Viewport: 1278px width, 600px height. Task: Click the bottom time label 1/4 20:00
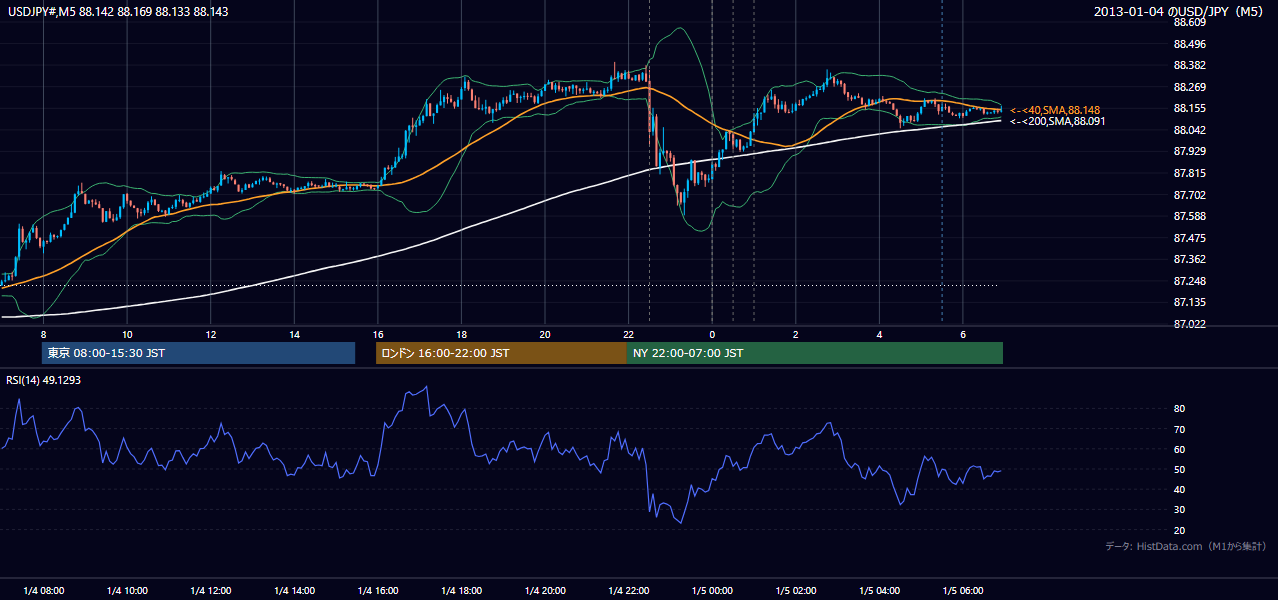click(x=545, y=590)
